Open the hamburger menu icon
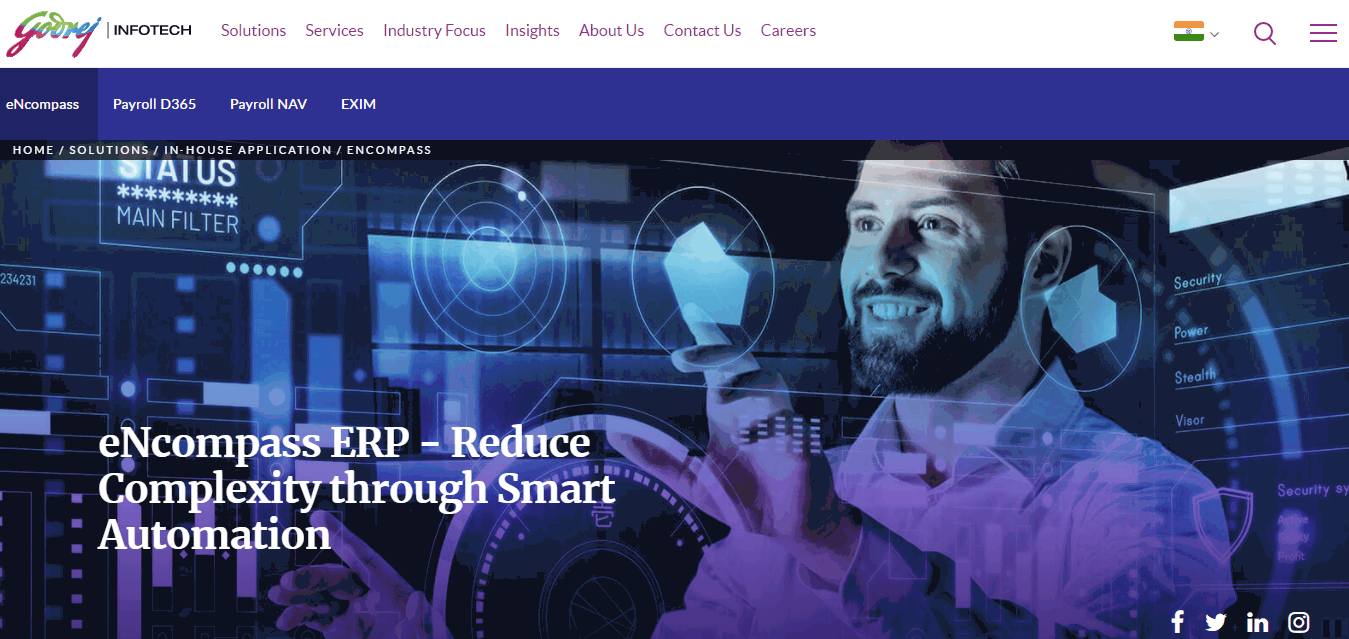1349x639 pixels. [x=1323, y=33]
